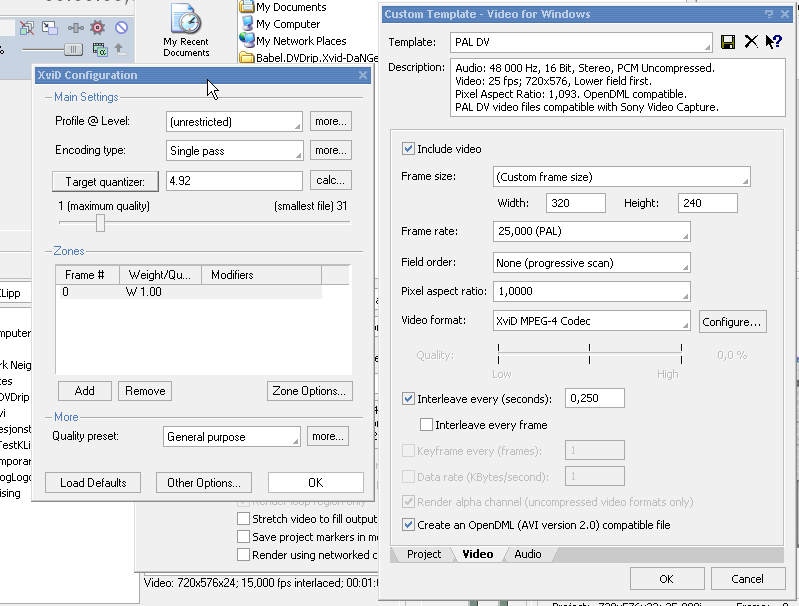Enable Save project markers checkbox
This screenshot has width=799, height=606.
pyautogui.click(x=244, y=537)
